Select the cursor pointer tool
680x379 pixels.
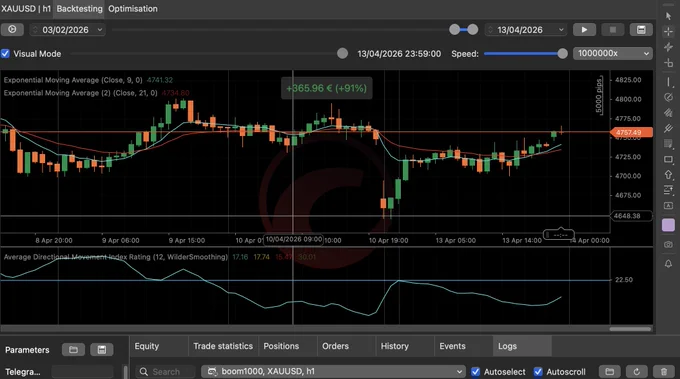pos(668,16)
